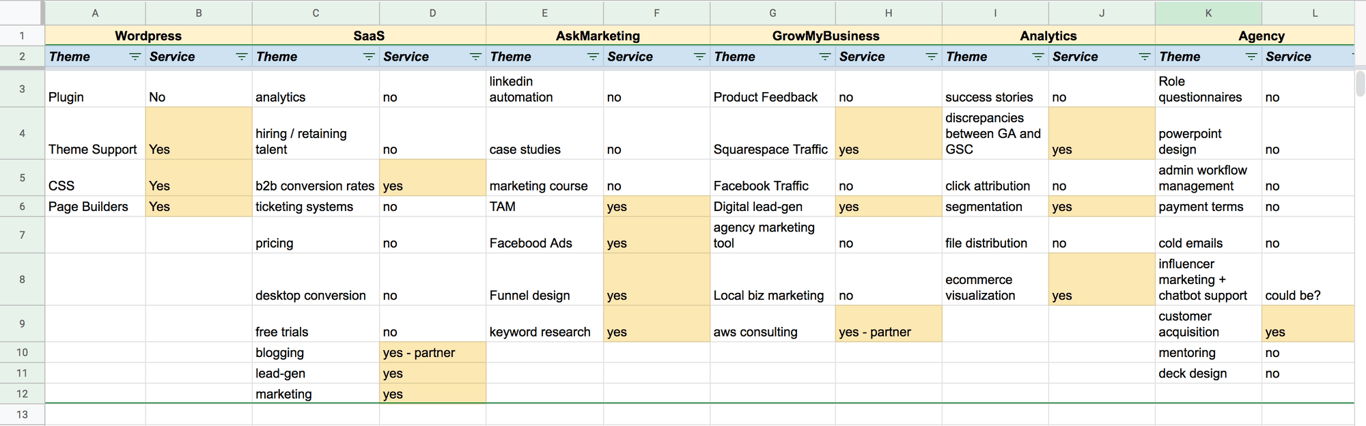Click the deck design cell
The image size is (1366, 426).
pos(1208,373)
